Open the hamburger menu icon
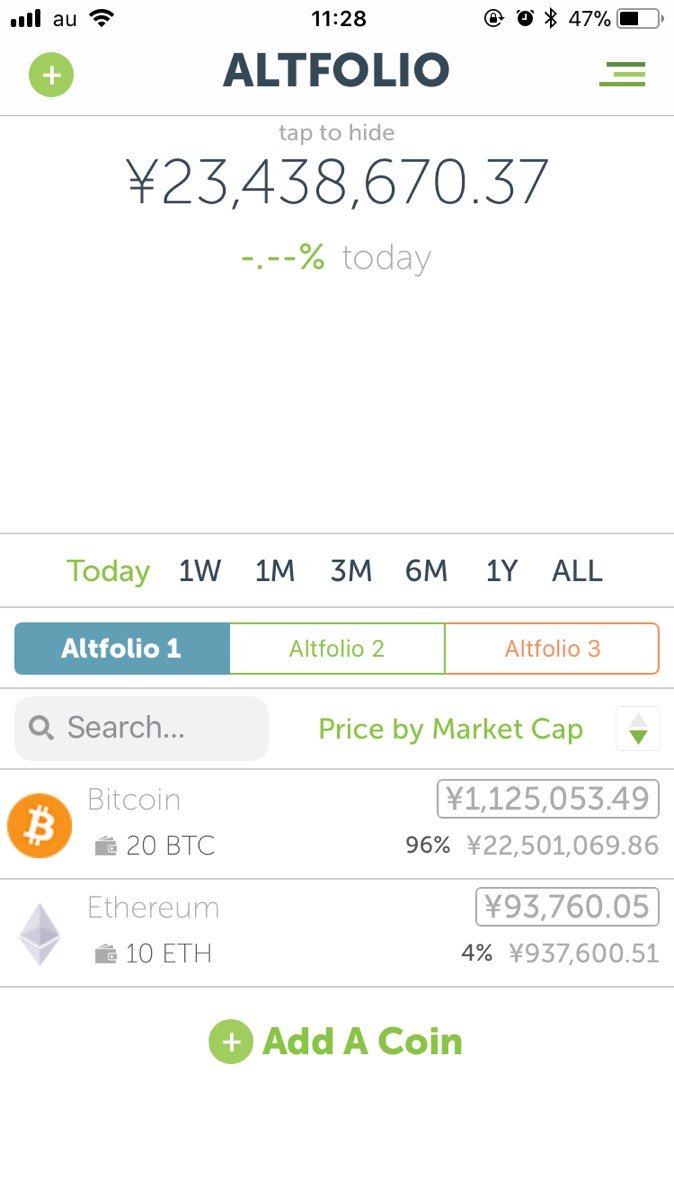 tap(622, 73)
